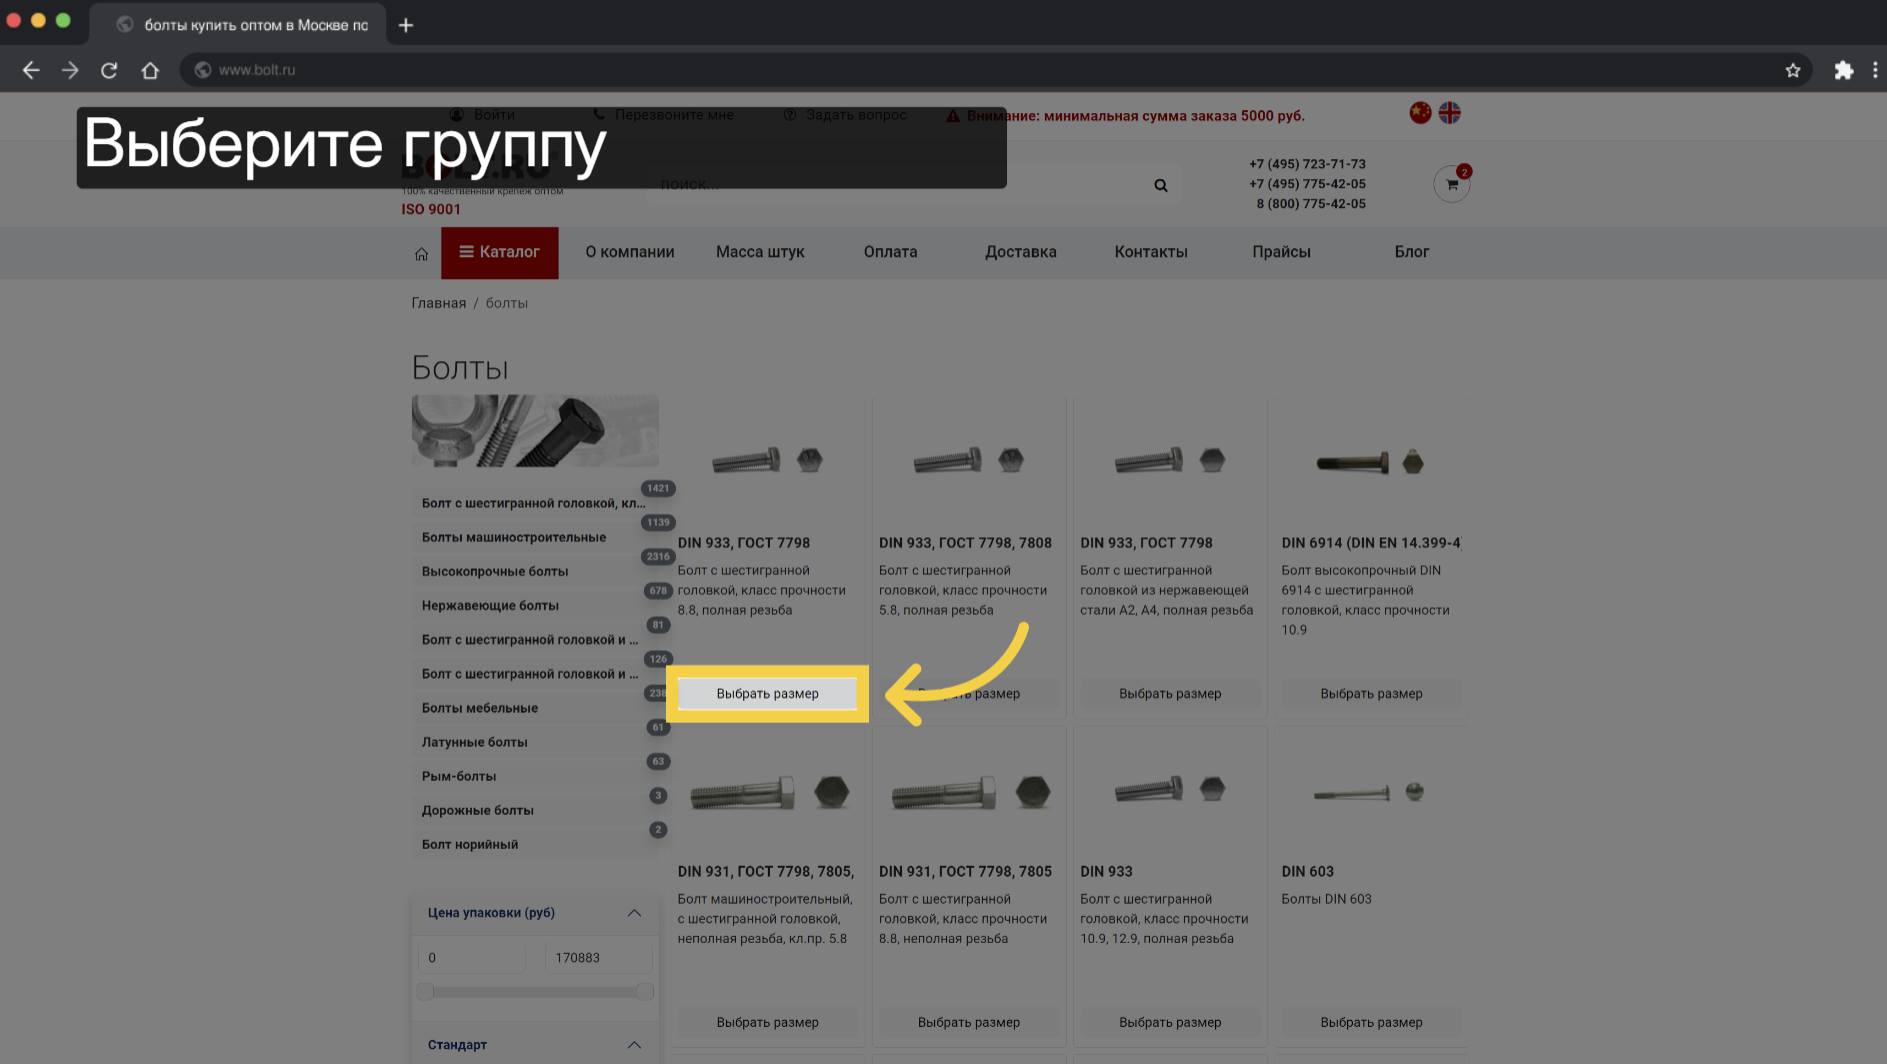Screen dimensions: 1887x1064
Task: Open Контакты page
Action: [1151, 252]
